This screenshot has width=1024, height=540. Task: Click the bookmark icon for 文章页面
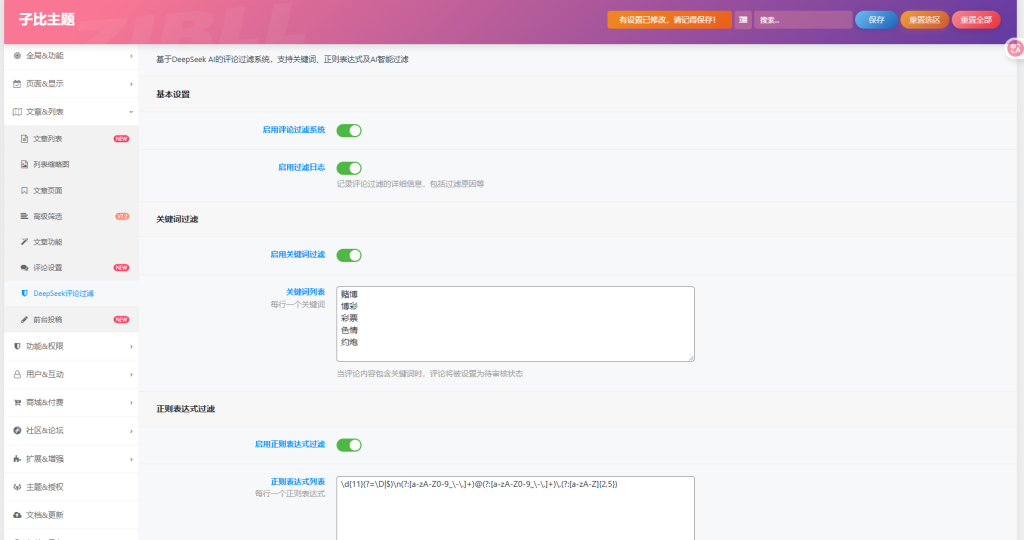(x=24, y=190)
